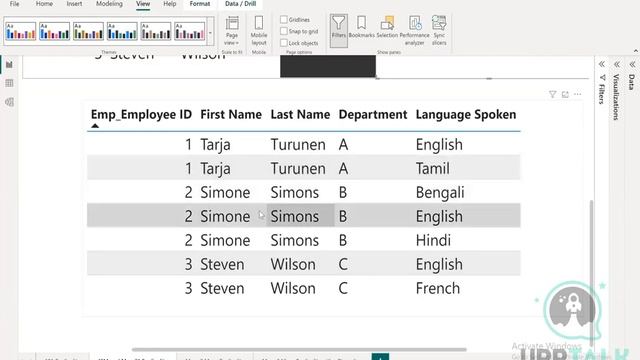Sort by the Language Spoken column header
Viewport: 640px width, 360px height.
click(x=466, y=115)
